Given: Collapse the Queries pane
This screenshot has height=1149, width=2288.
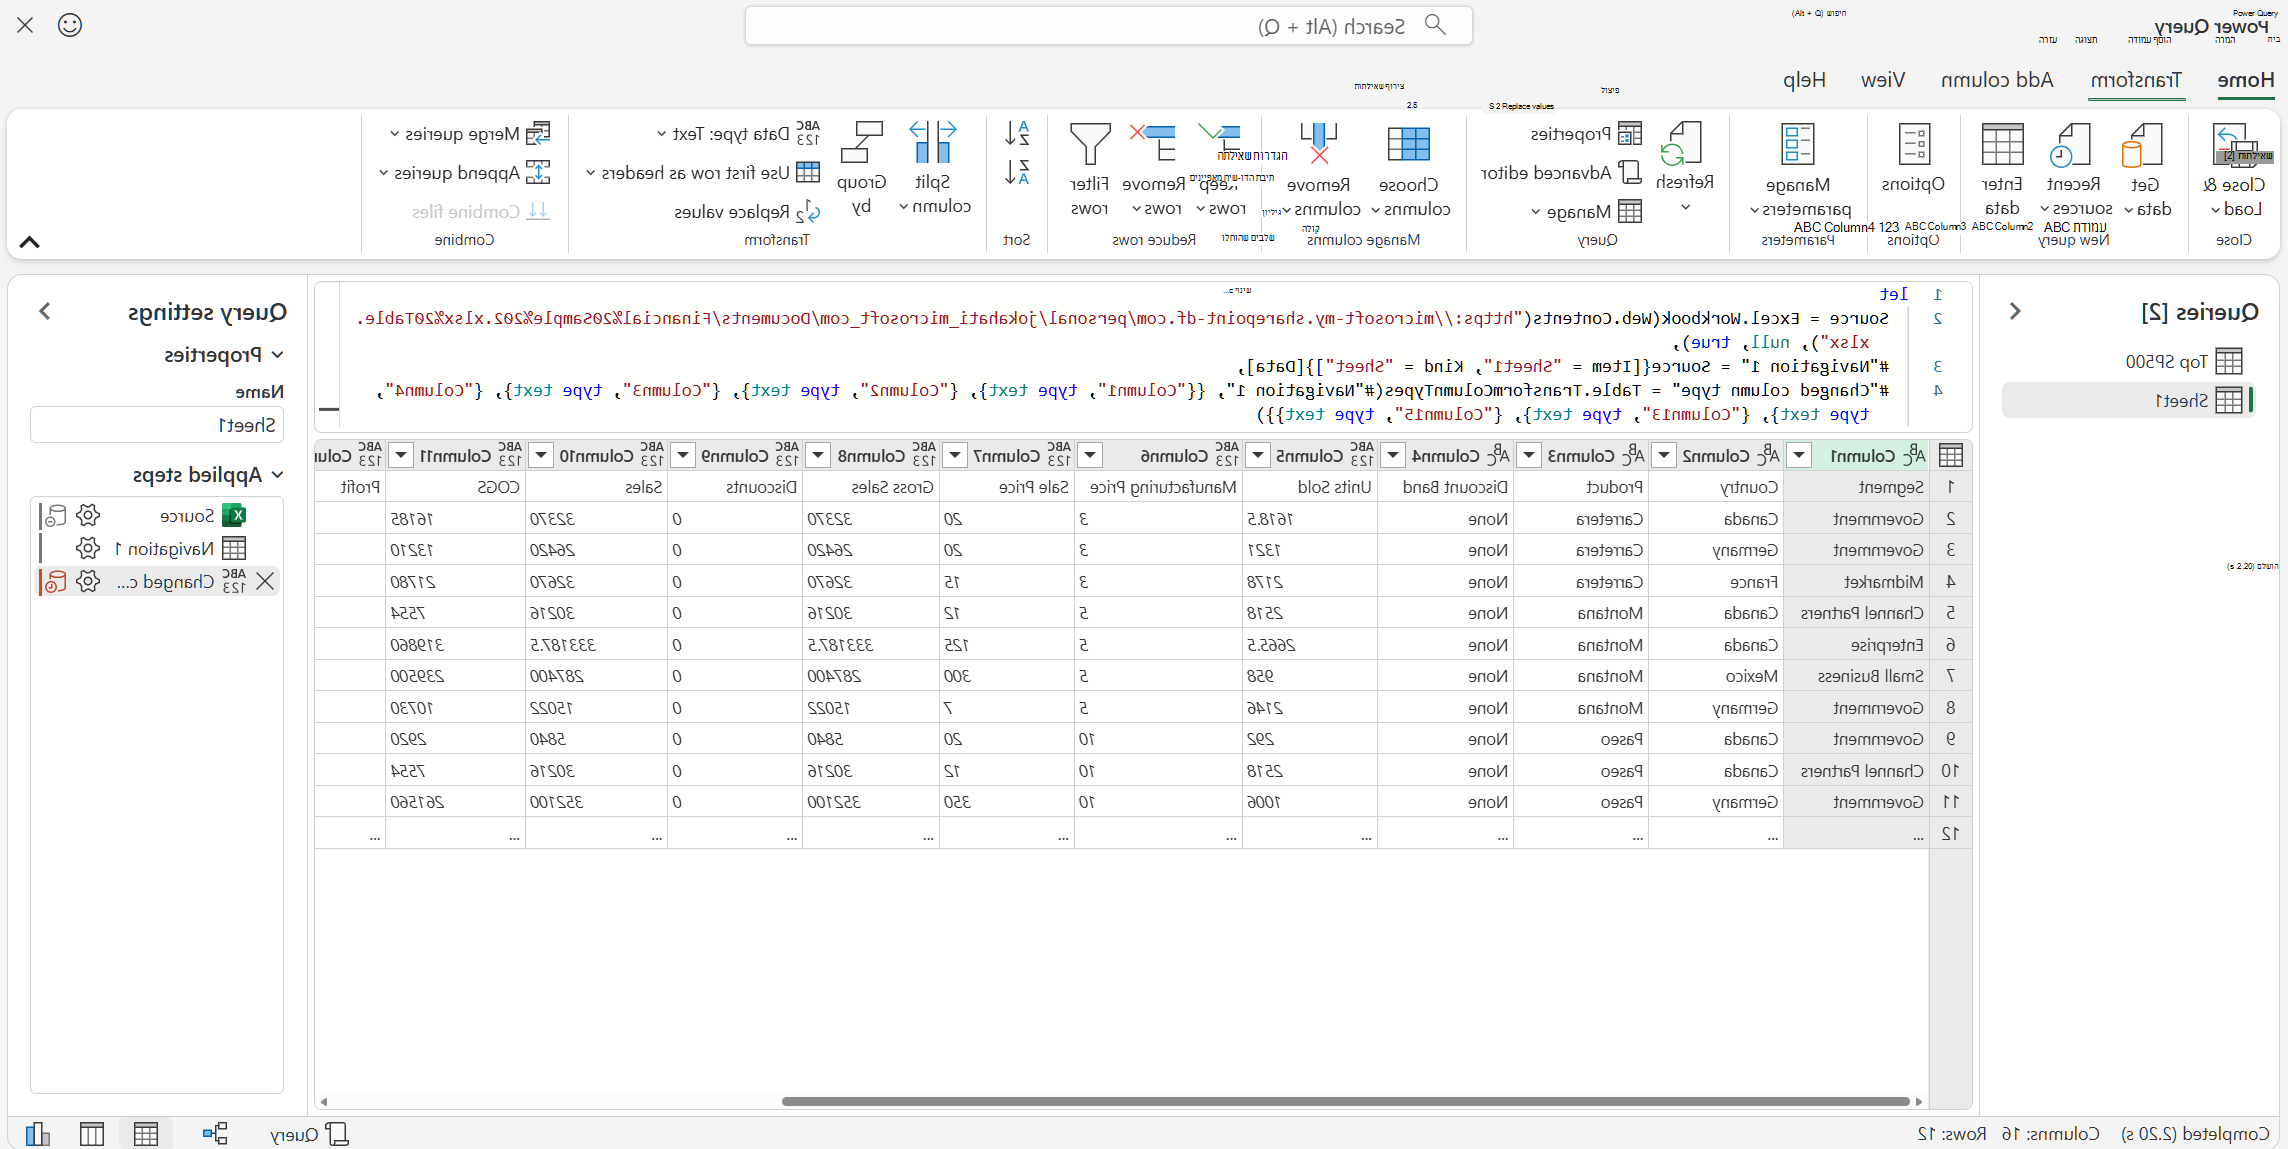Looking at the screenshot, I should pos(2015,312).
